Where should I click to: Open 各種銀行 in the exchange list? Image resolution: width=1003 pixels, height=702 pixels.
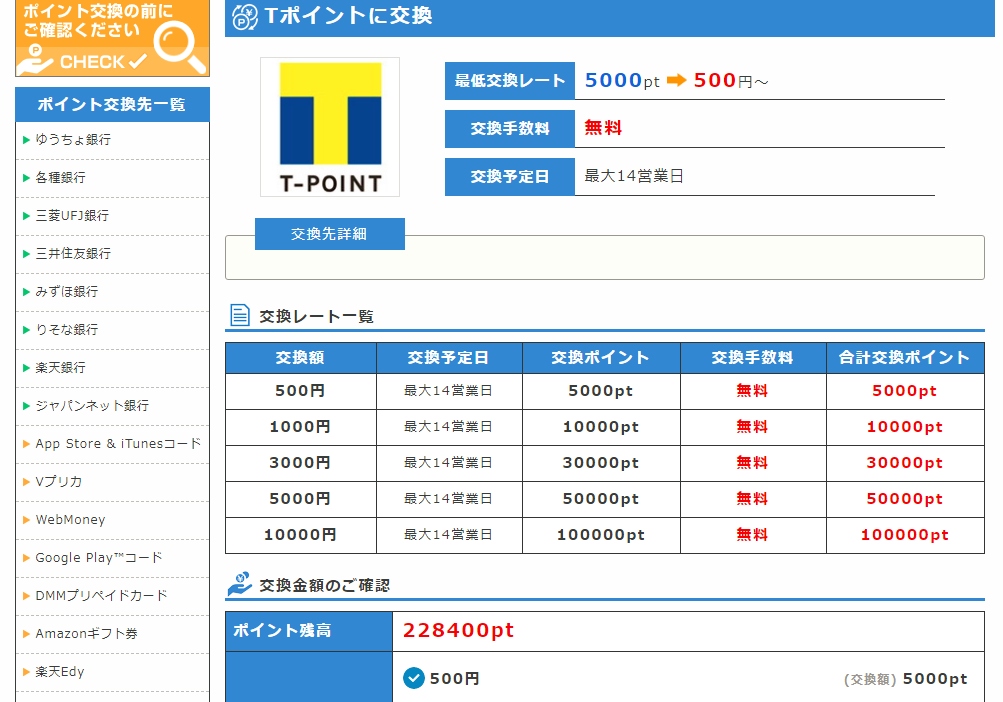pos(61,178)
